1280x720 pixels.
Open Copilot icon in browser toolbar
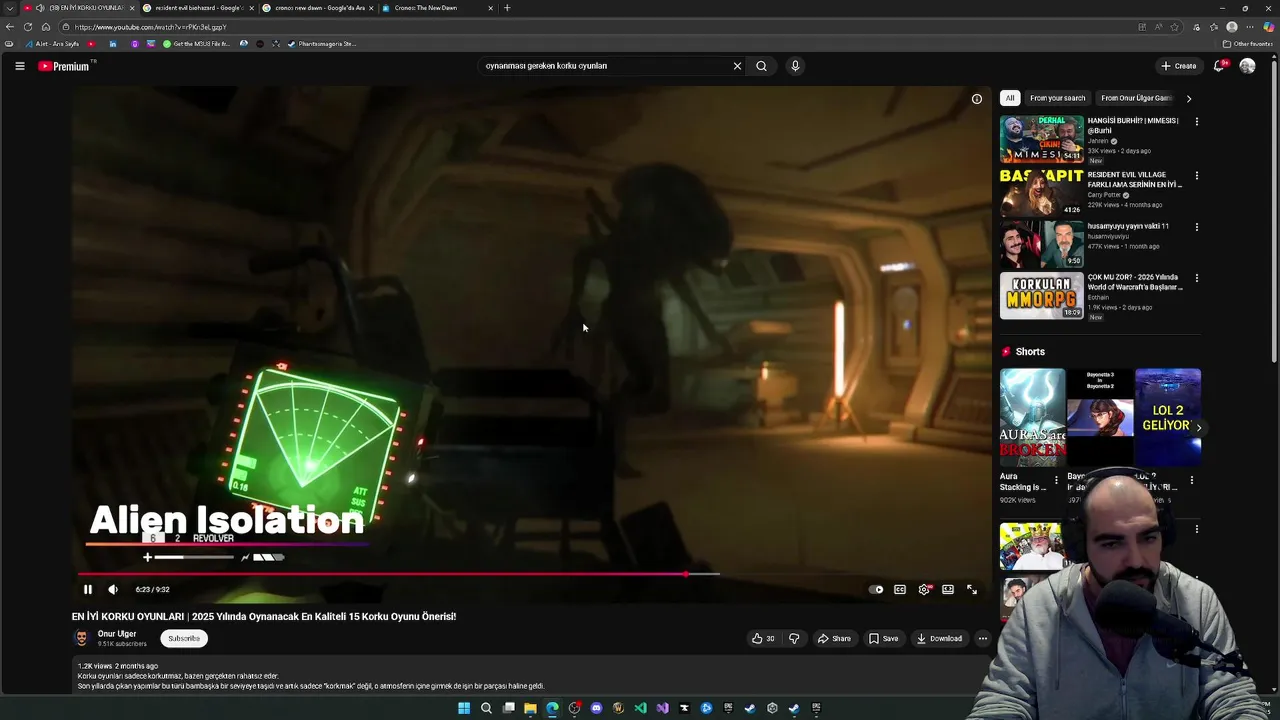click(1269, 27)
